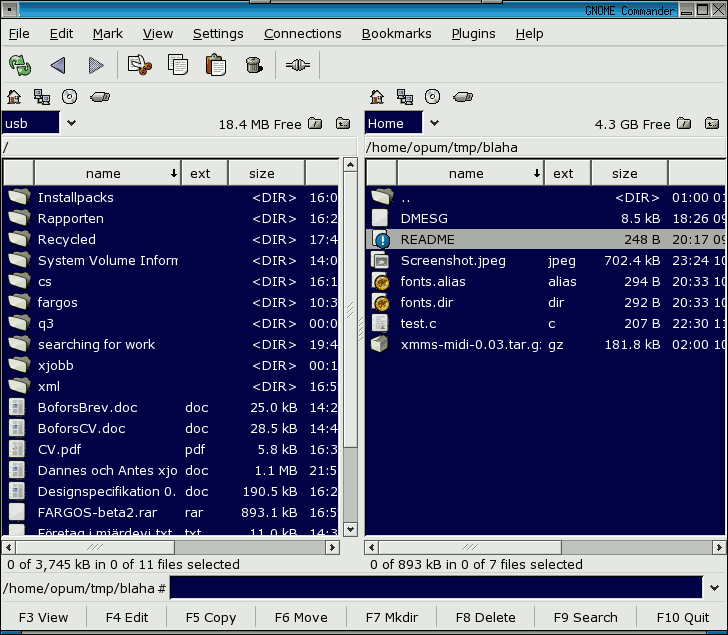Click the remote connection plug icon
Image resolution: width=728 pixels, height=635 pixels.
coord(298,66)
